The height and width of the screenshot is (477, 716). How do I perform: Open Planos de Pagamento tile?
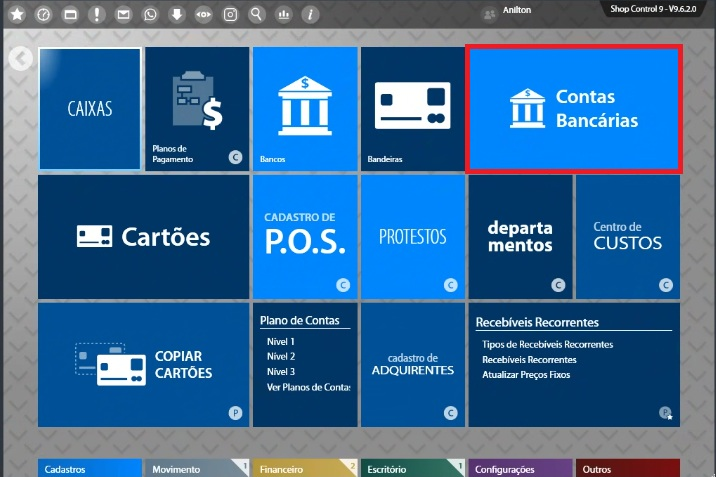(197, 109)
